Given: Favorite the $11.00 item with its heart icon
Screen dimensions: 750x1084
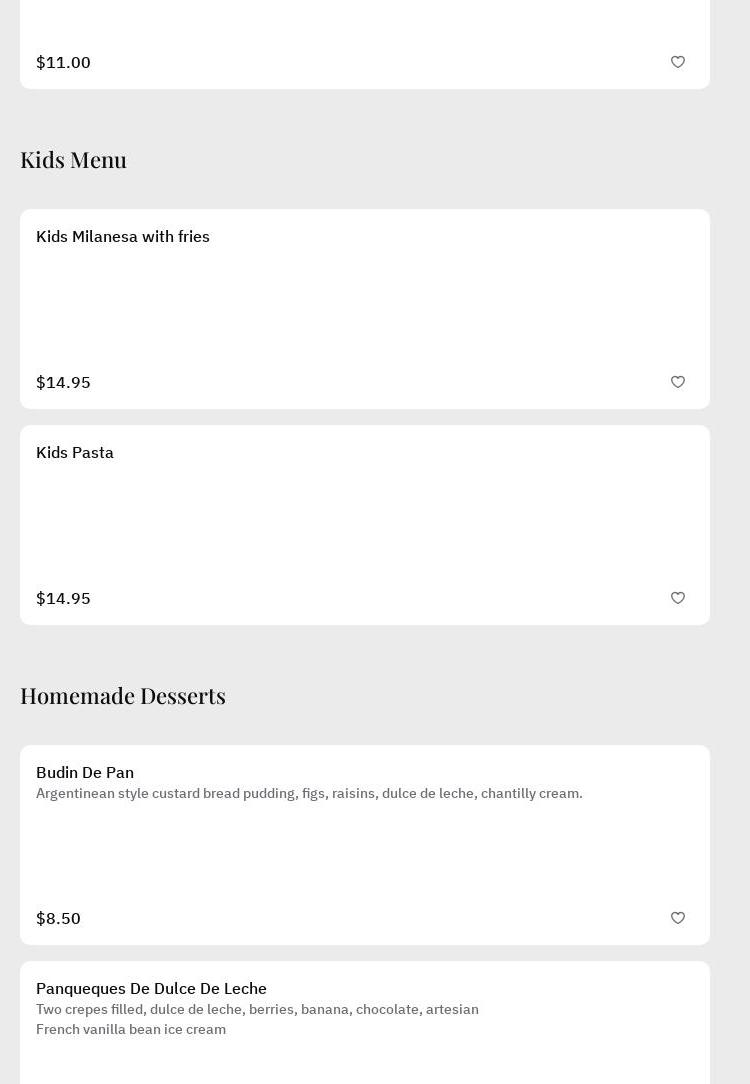Looking at the screenshot, I should pyautogui.click(x=678, y=62).
